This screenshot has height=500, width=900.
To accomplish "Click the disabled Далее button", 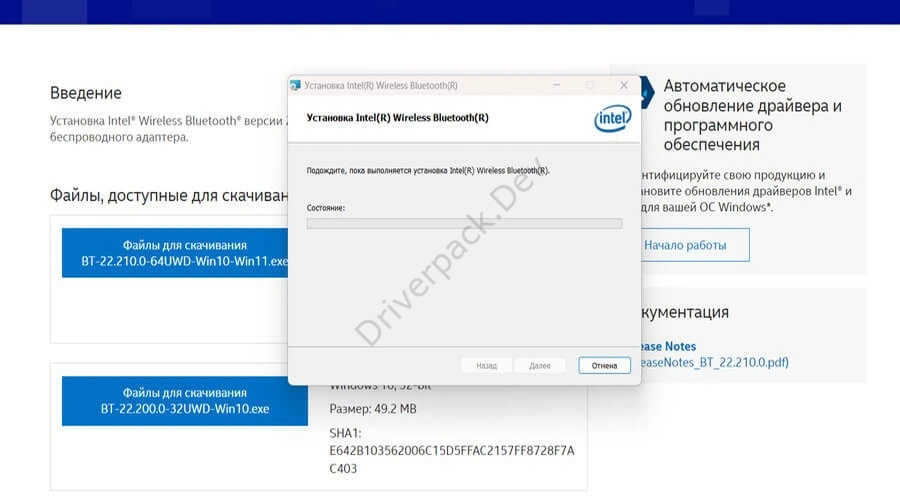I will click(540, 365).
